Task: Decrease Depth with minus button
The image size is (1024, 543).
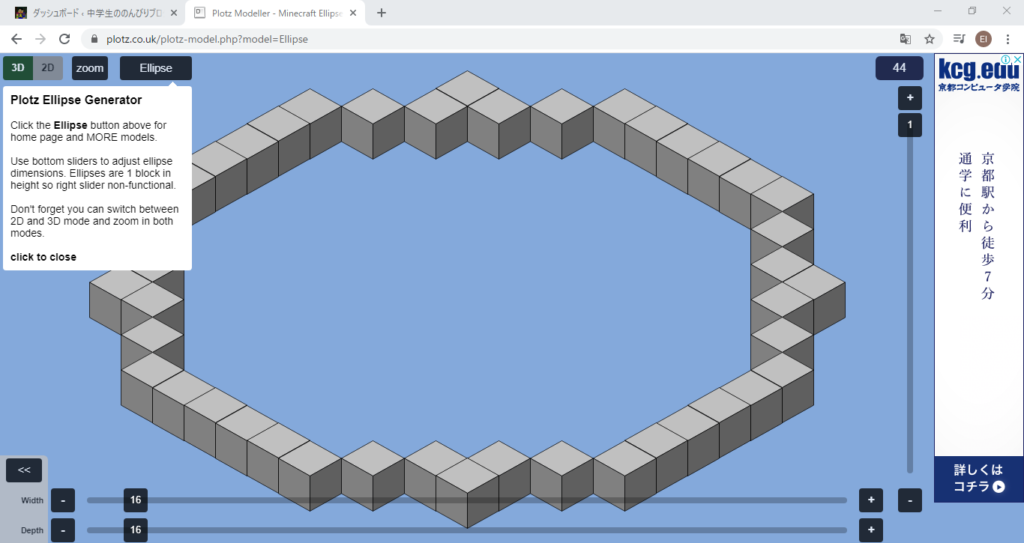Action: pos(63,530)
